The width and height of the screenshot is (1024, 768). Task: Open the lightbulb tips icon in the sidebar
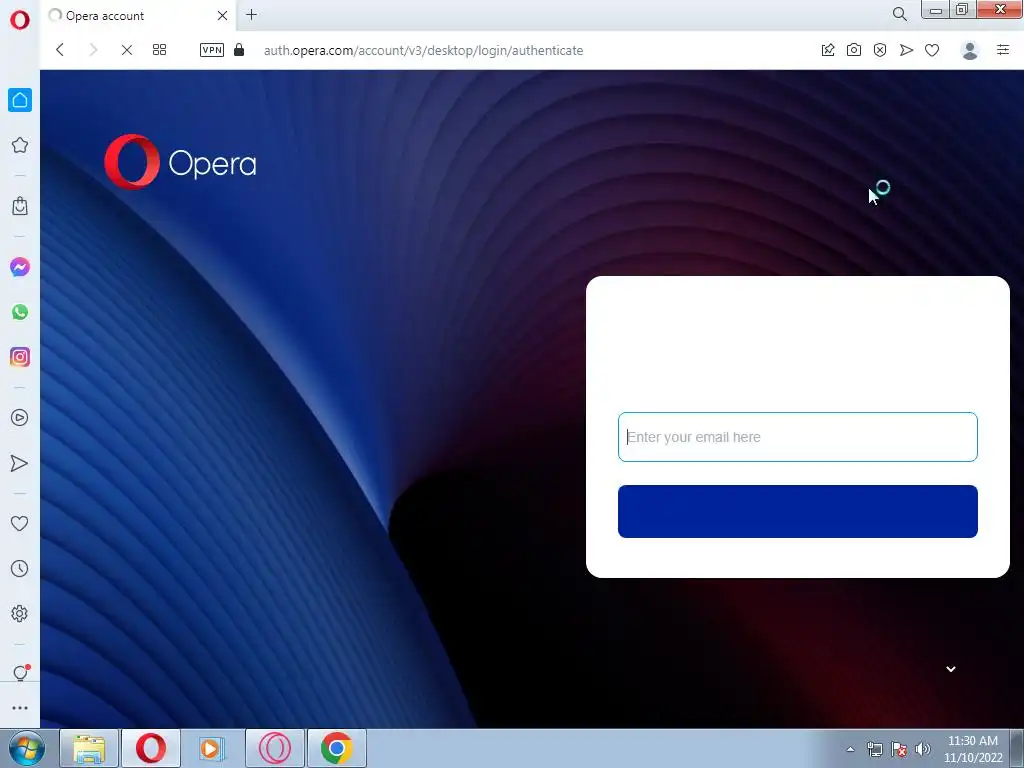21,673
